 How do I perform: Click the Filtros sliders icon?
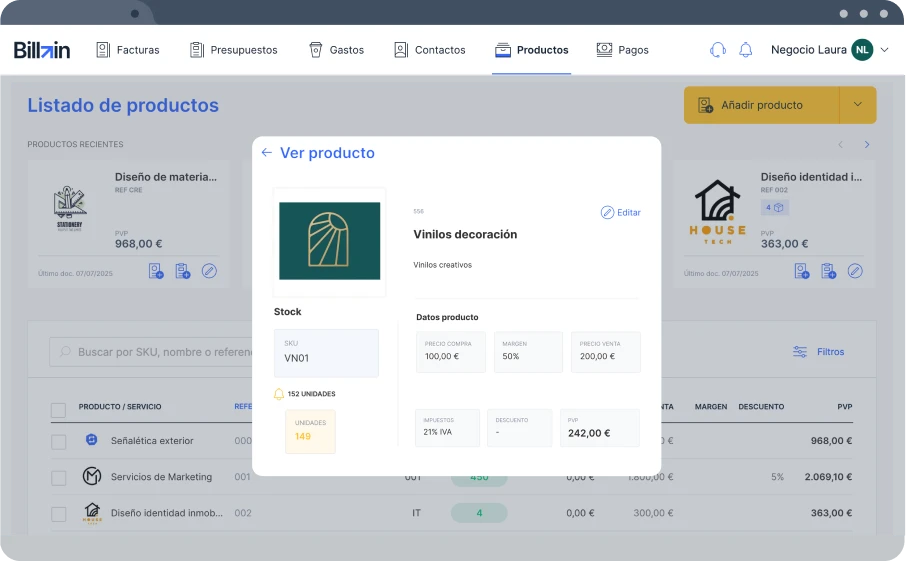(x=800, y=352)
